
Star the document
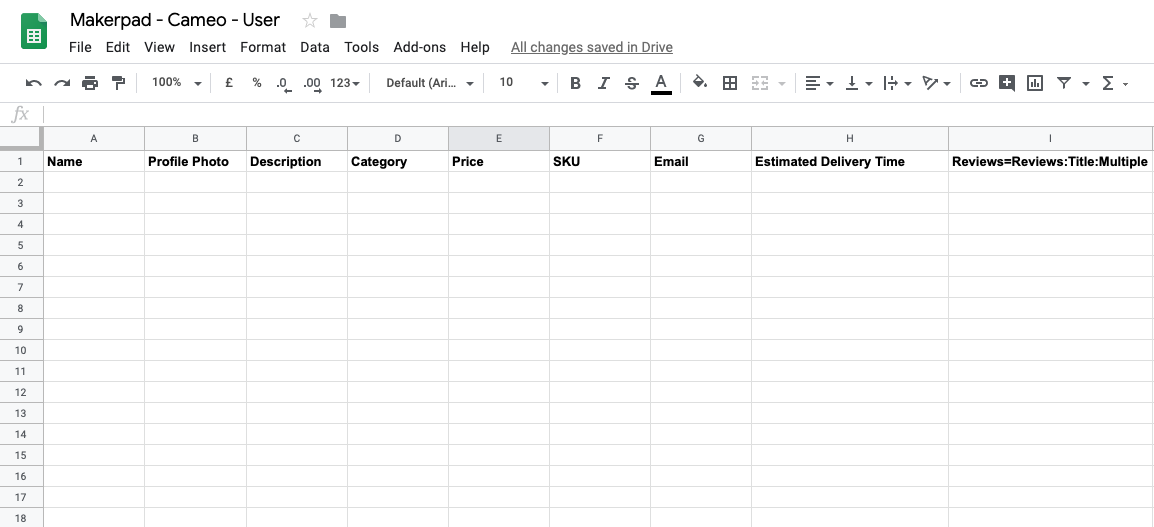[310, 21]
